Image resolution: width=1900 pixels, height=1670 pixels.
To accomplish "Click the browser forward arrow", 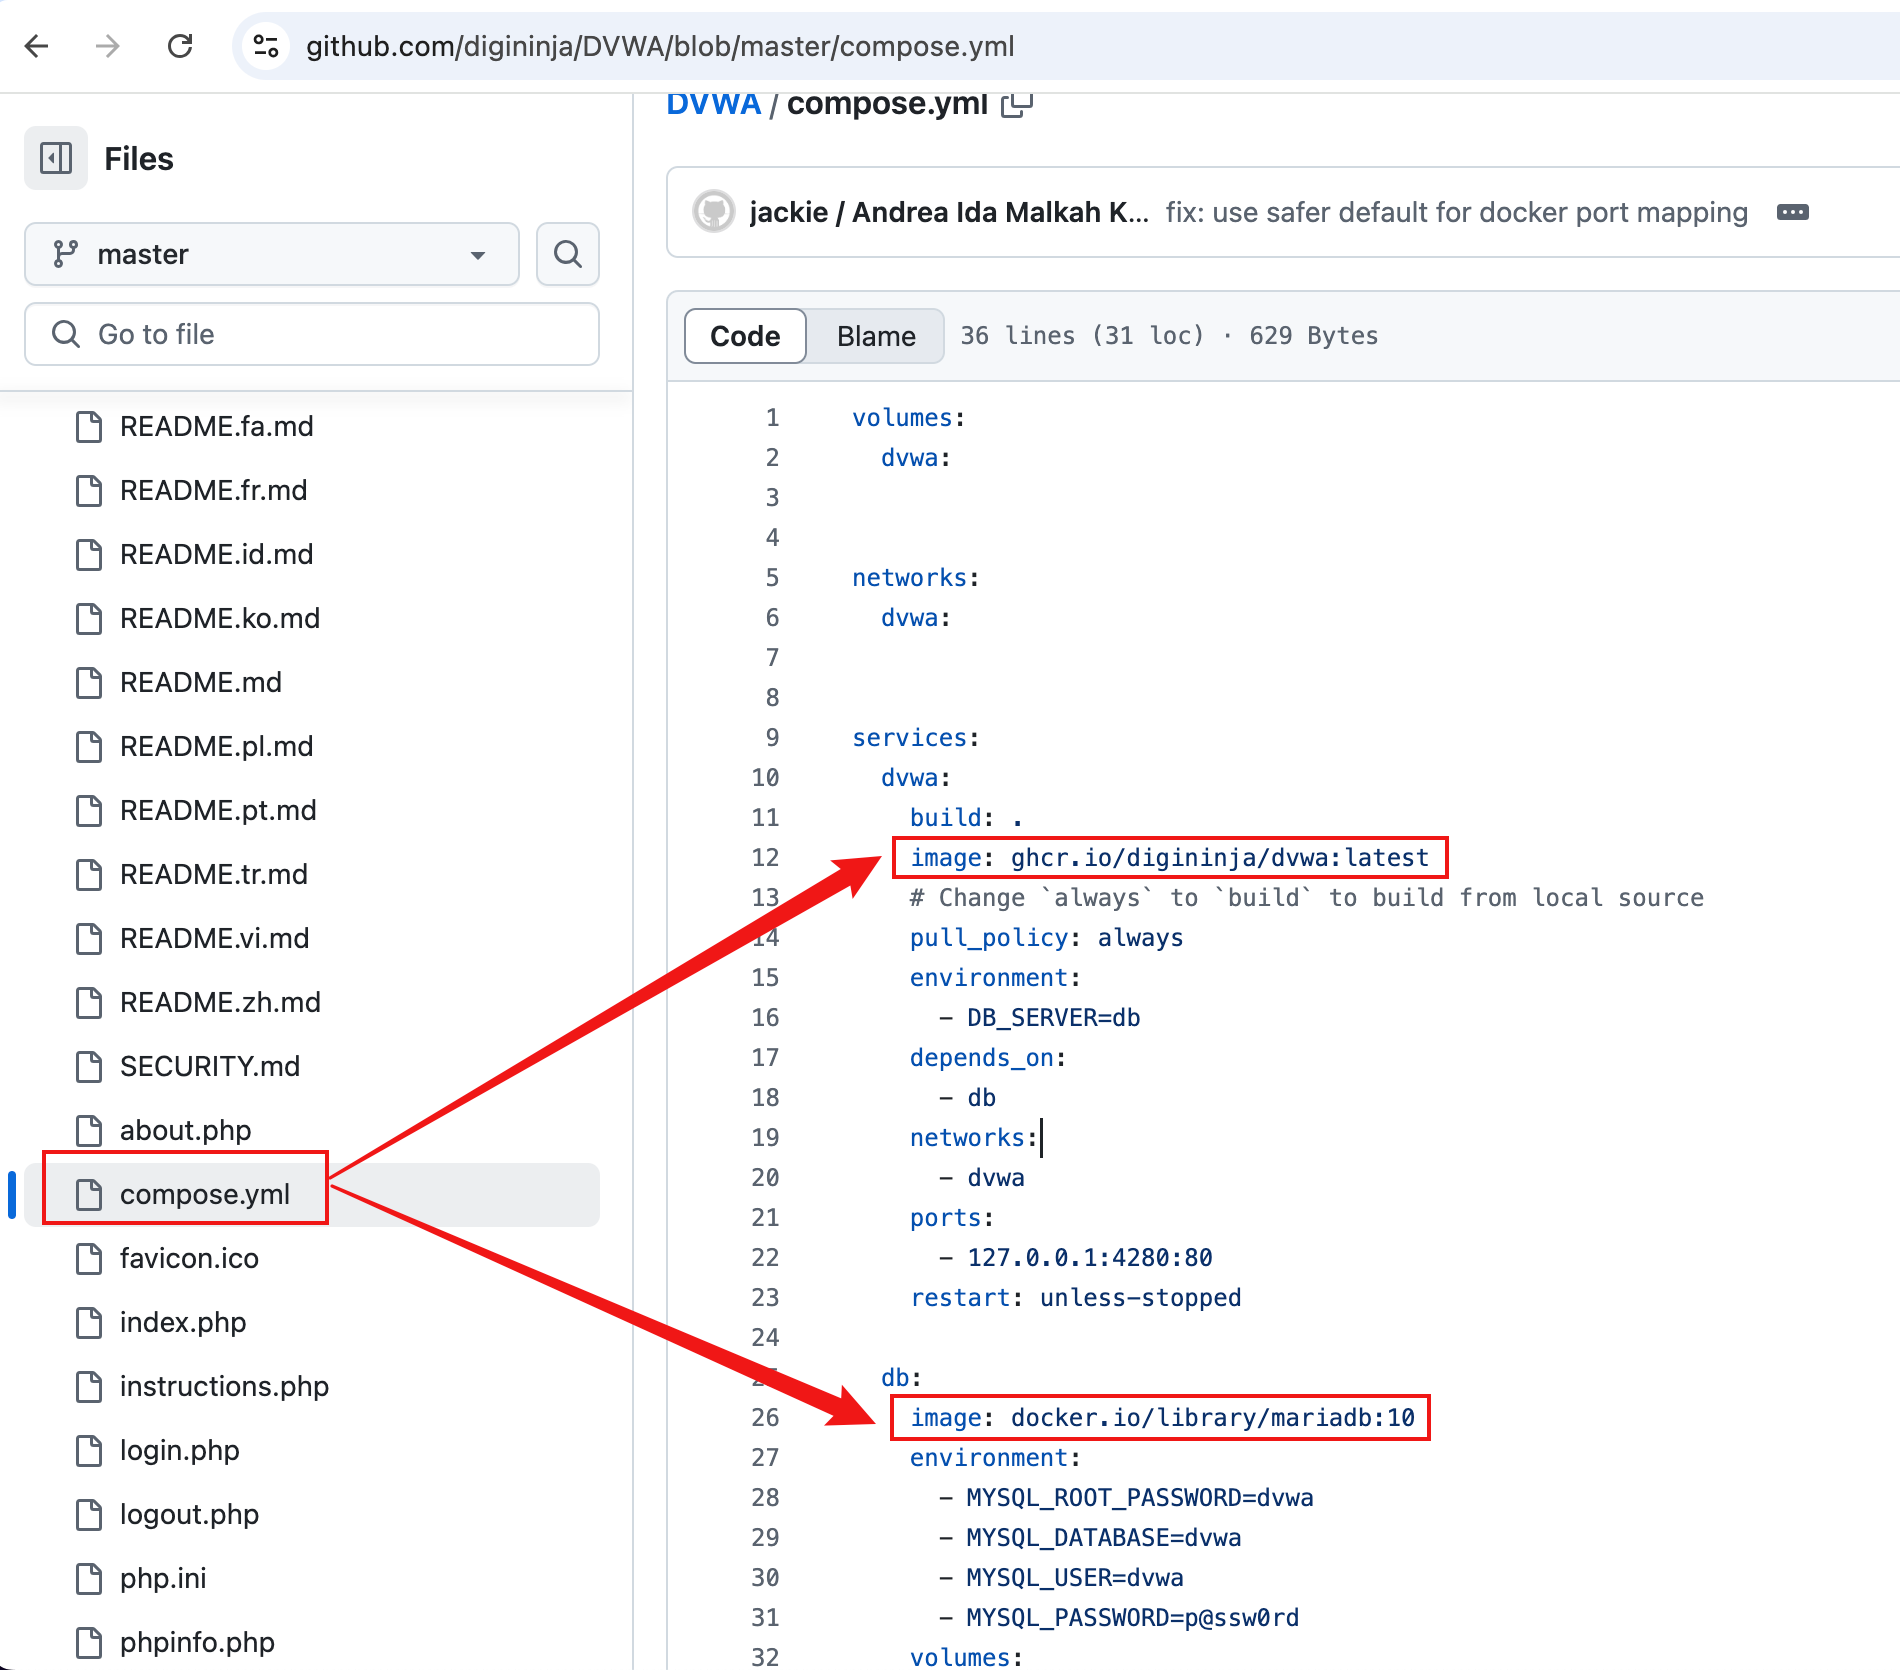I will (108, 46).
